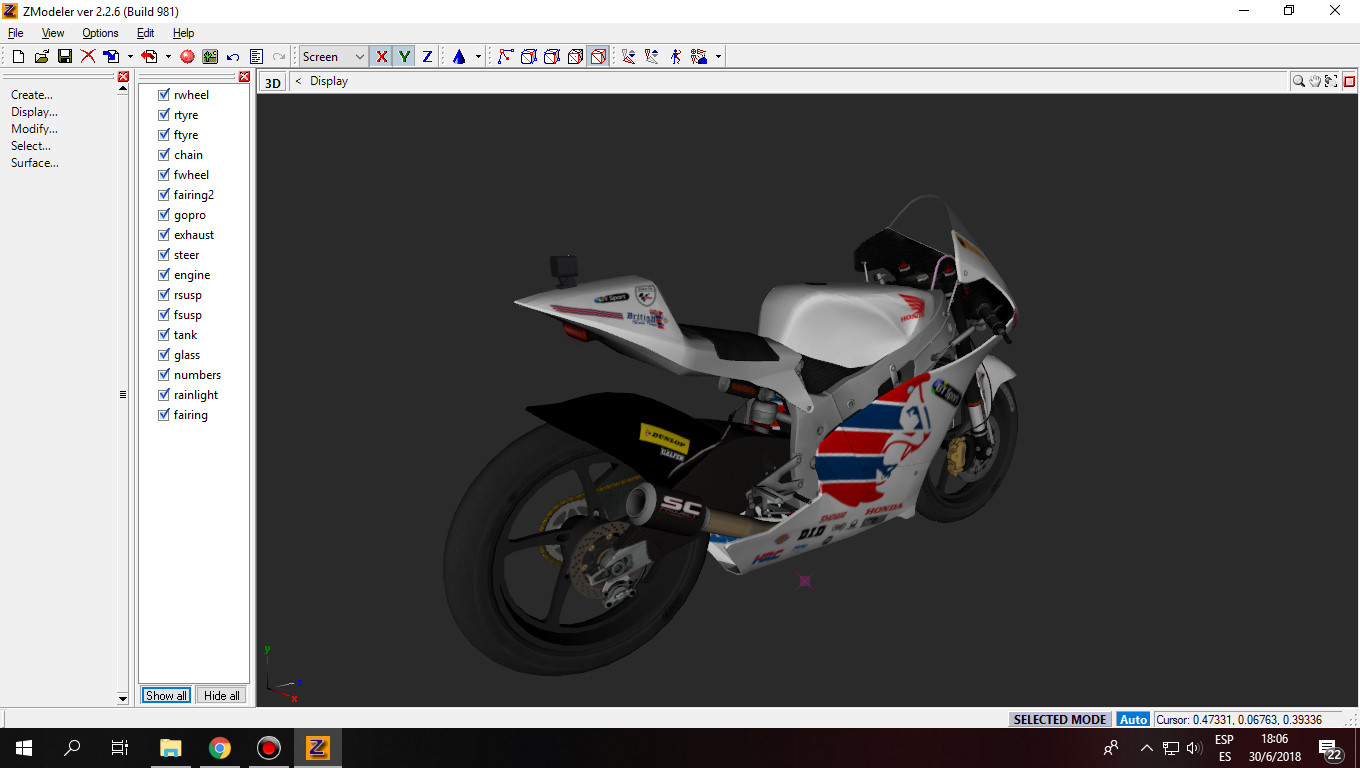Close the commands panel red X
The image size is (1360, 768).
point(123,77)
